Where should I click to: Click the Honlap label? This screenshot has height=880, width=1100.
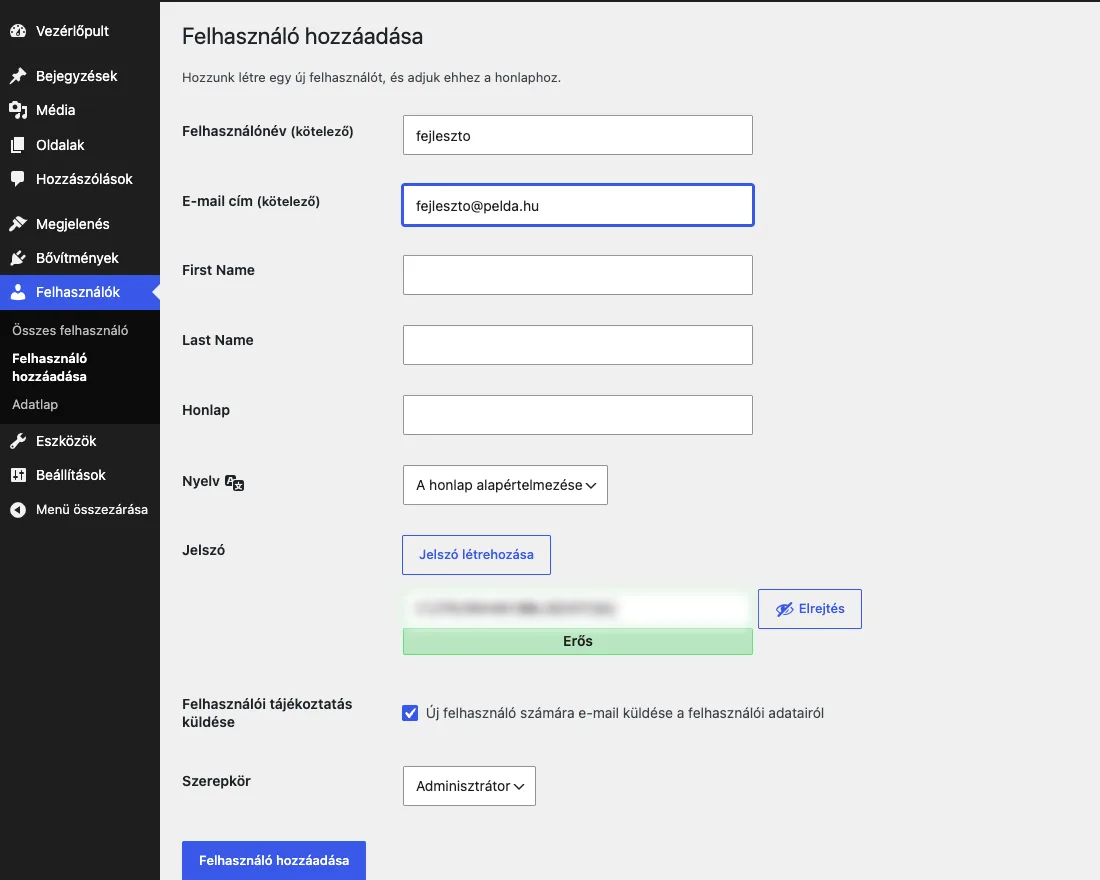pos(206,411)
